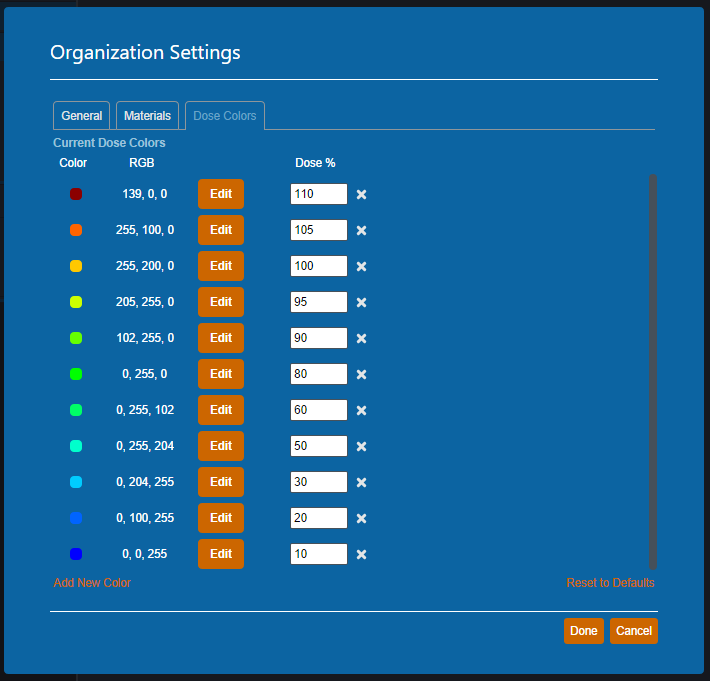Screen dimensions: 710x681
Task: Delete the dose 50 color row
Action: click(x=361, y=446)
